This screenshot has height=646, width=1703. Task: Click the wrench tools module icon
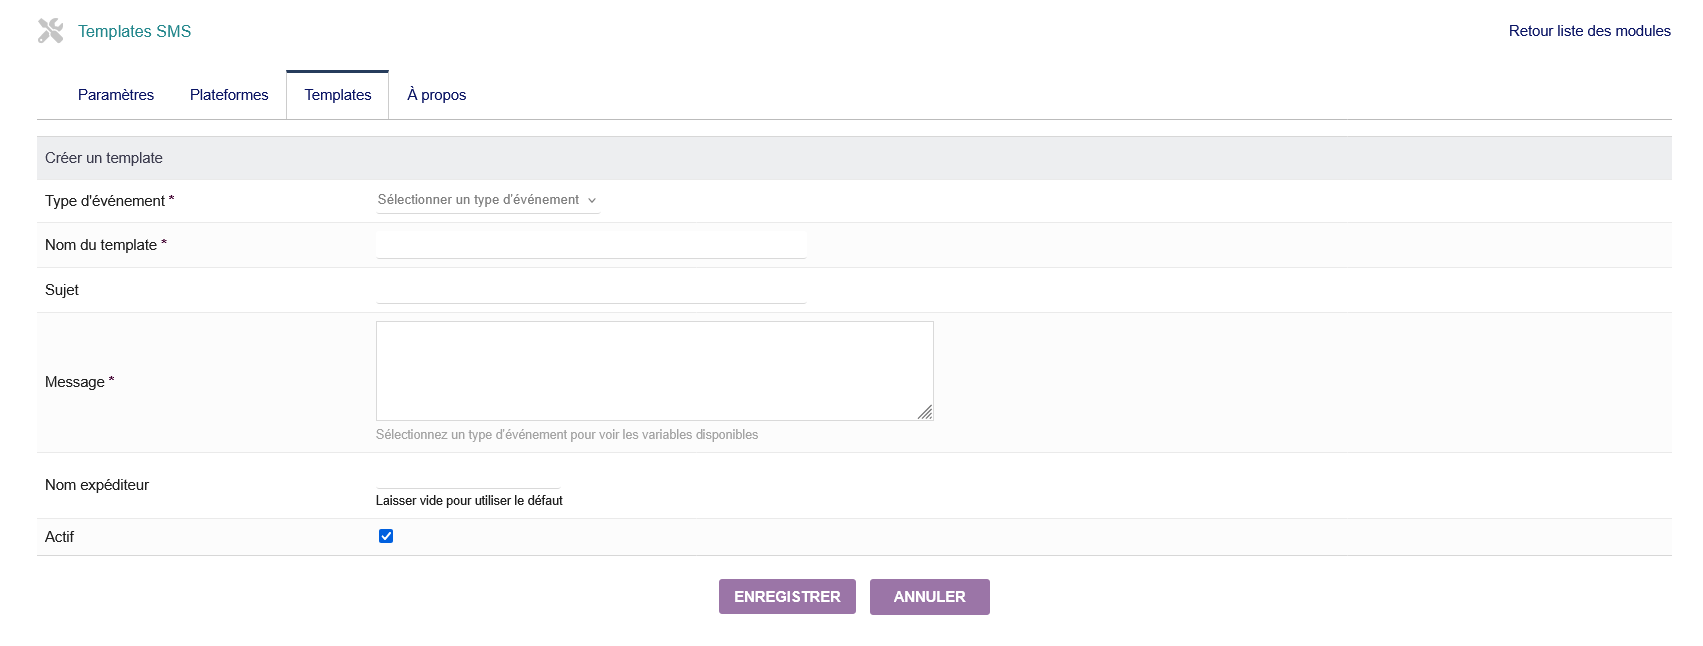point(50,31)
